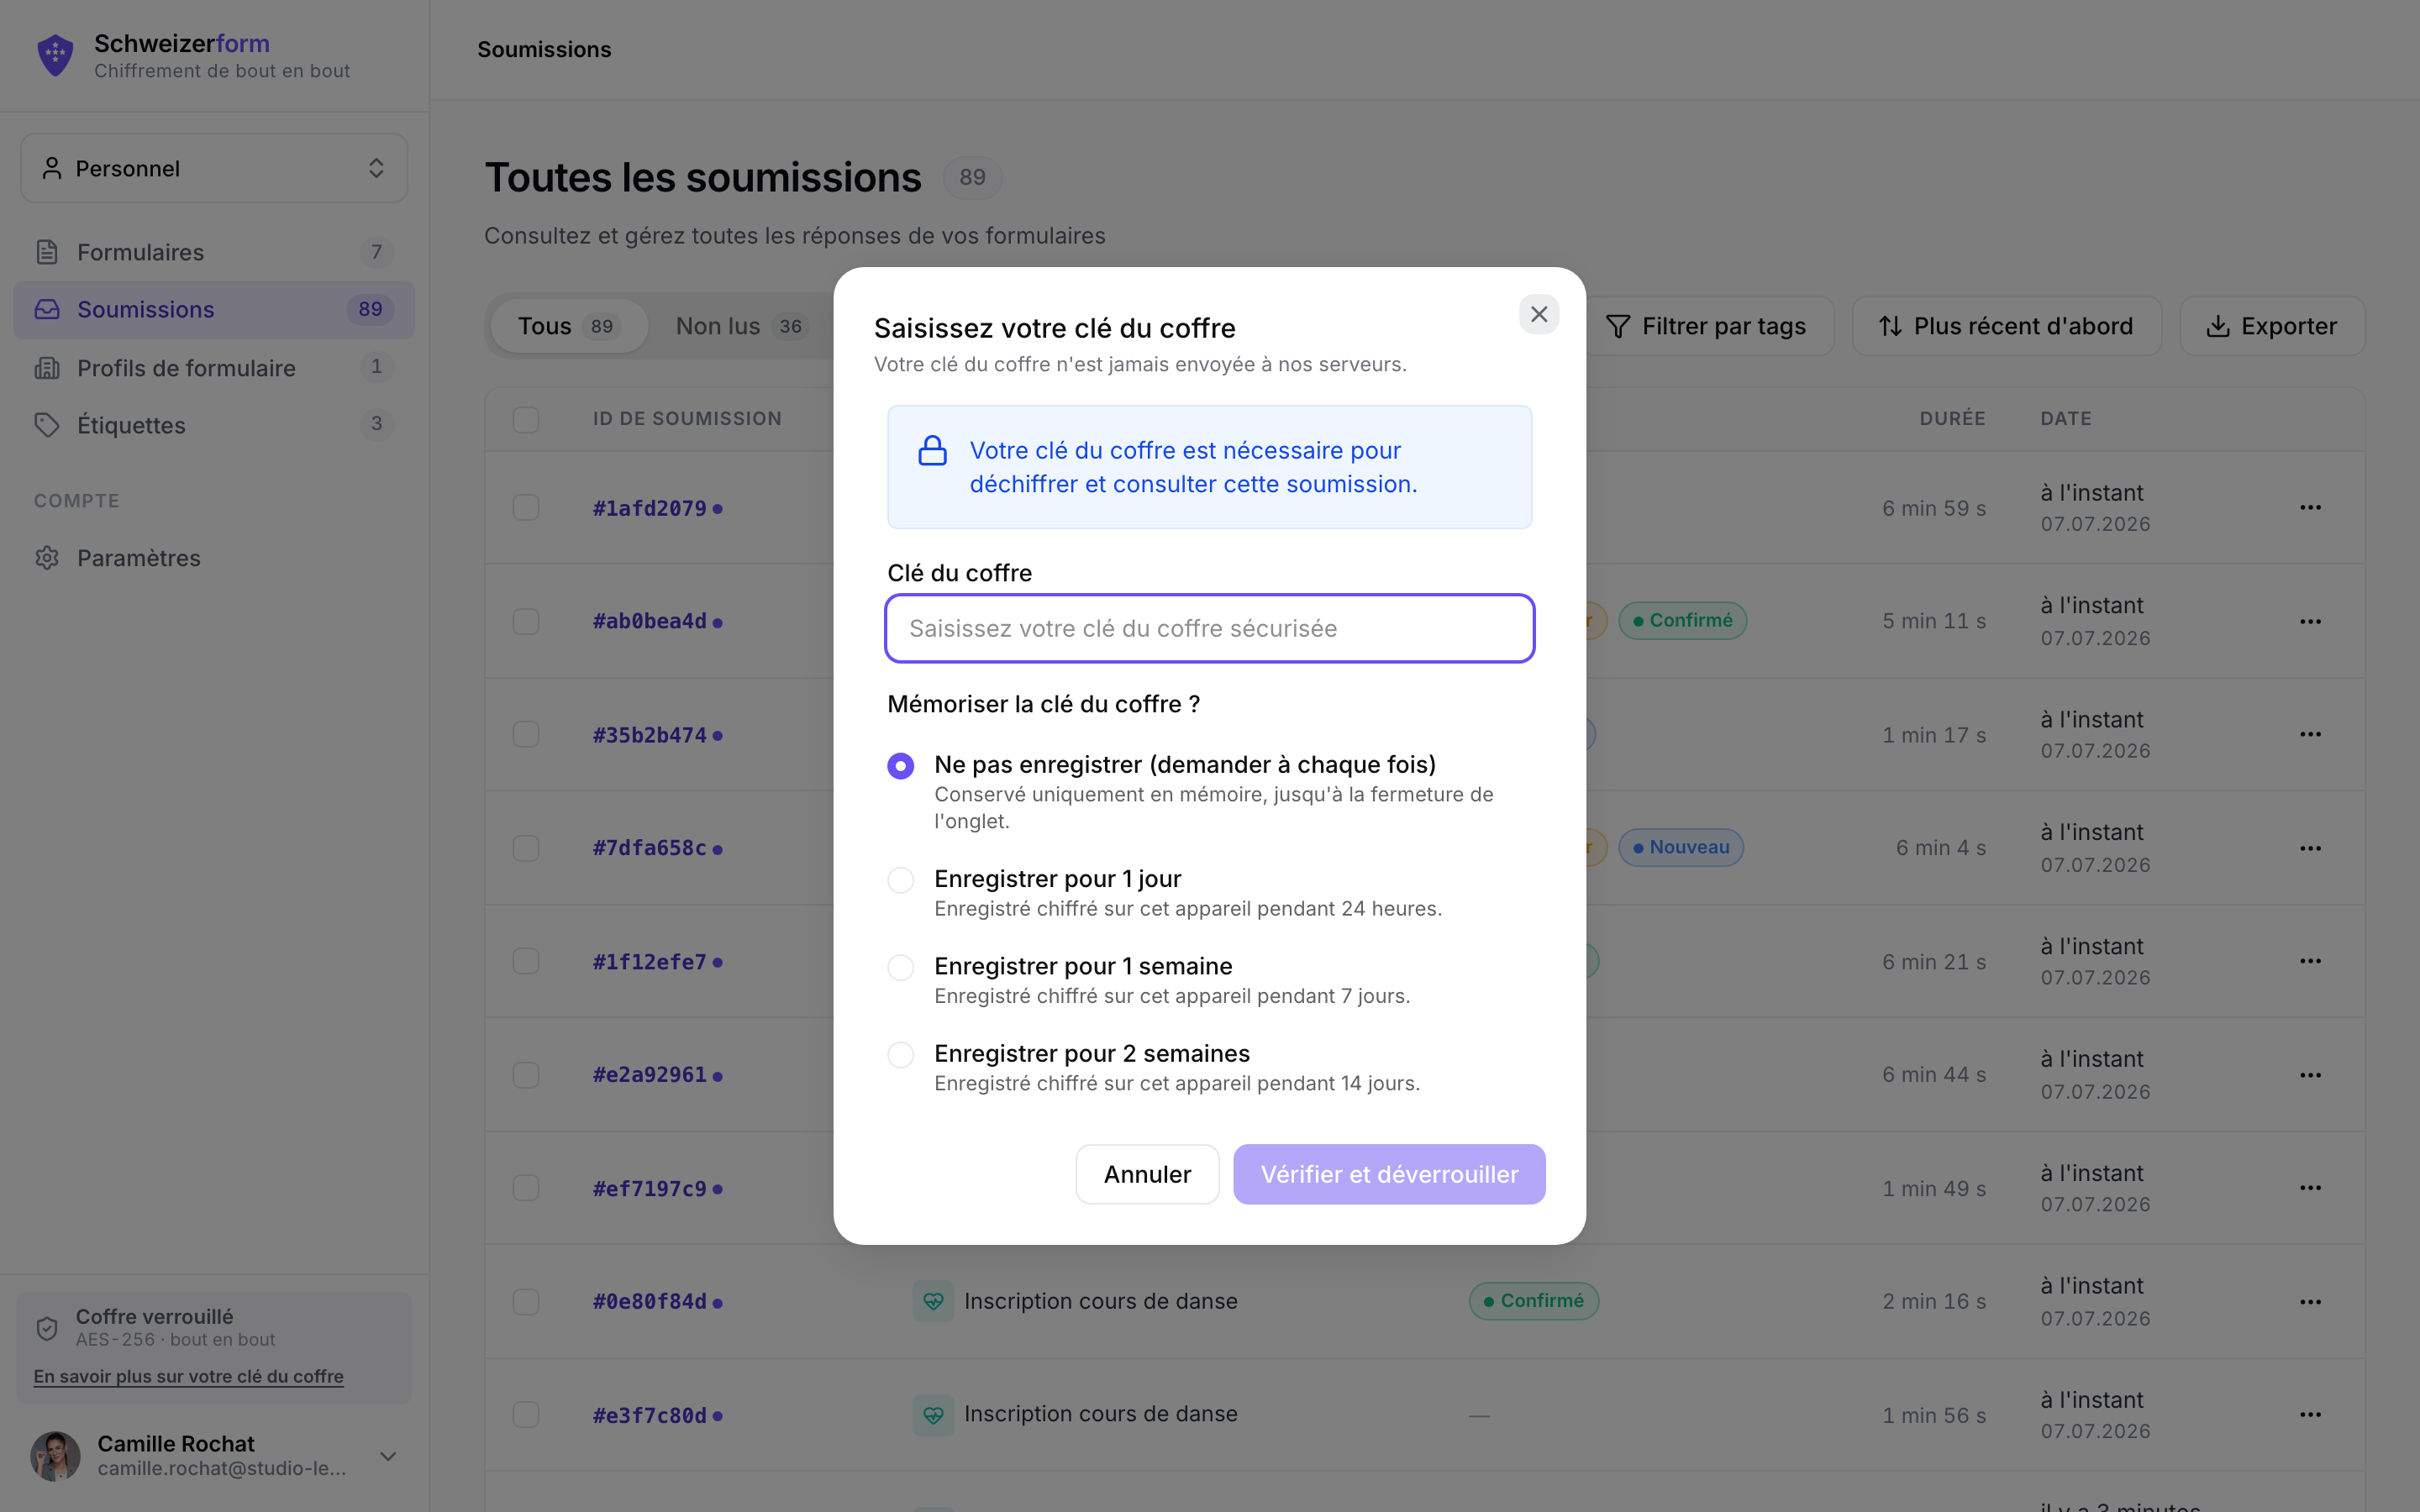Select Enregistrer pour 1 semaine
This screenshot has height=1512, width=2420.
900,967
